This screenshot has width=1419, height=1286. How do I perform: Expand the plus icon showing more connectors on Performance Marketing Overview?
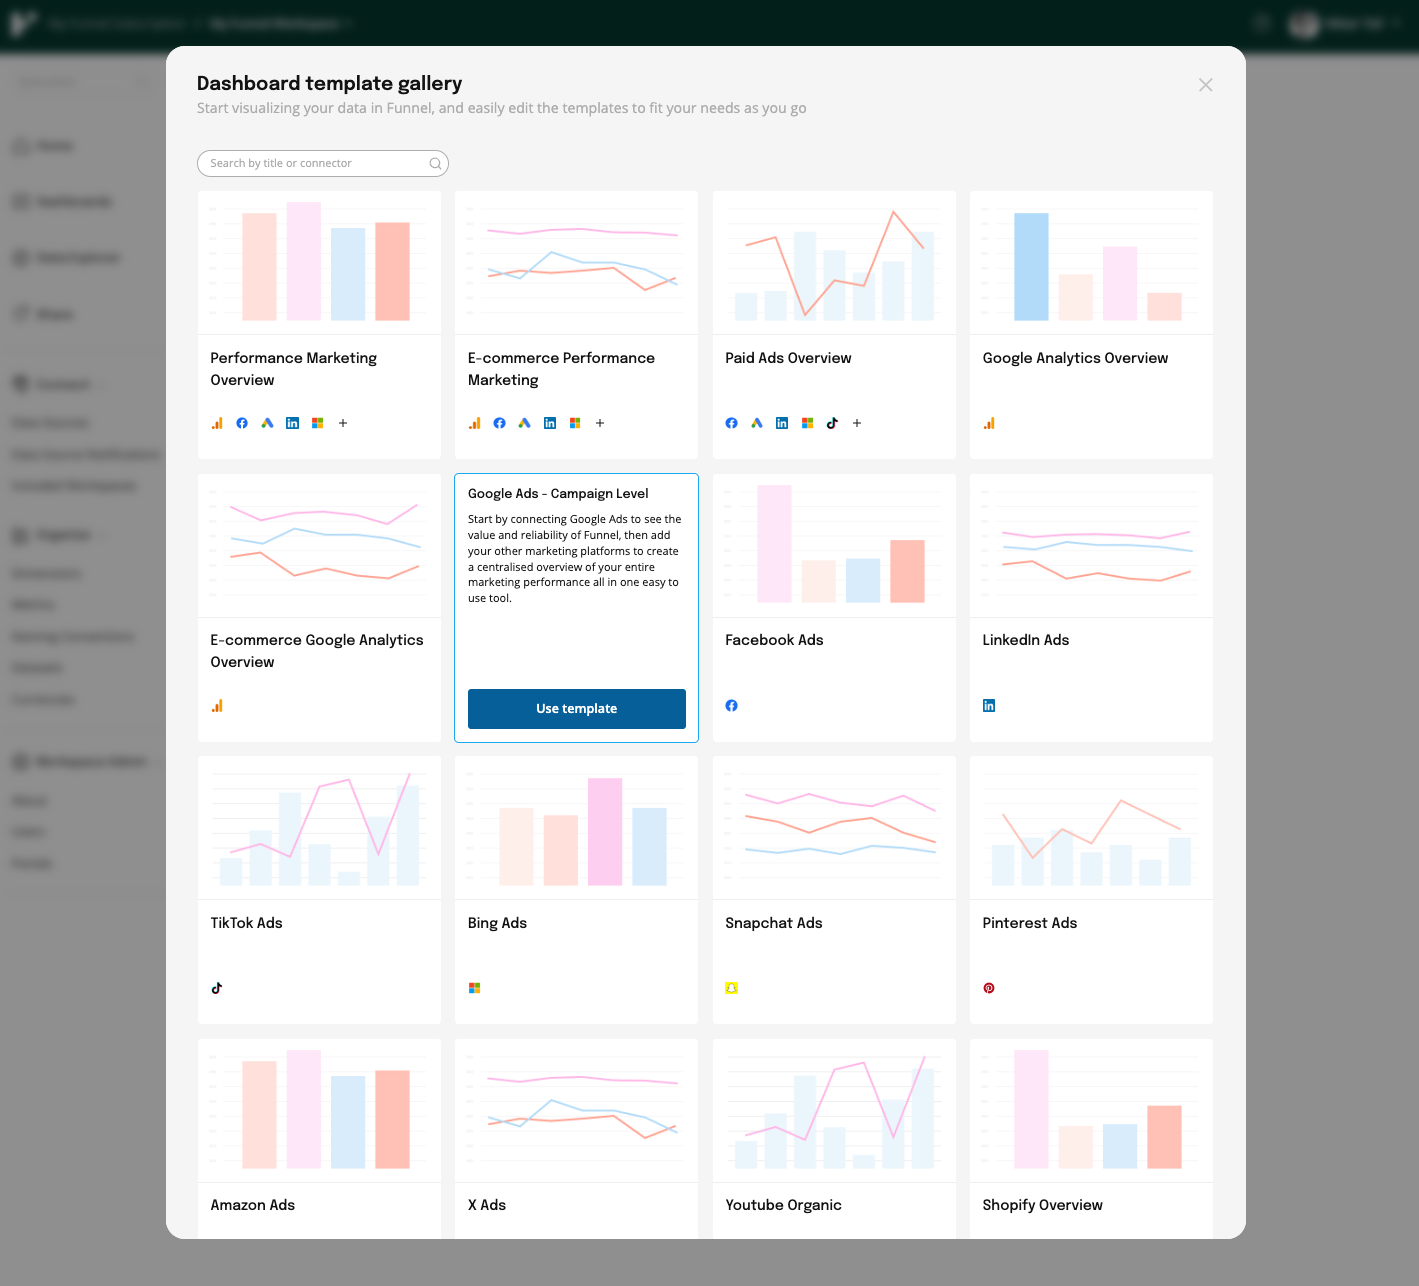pos(342,422)
